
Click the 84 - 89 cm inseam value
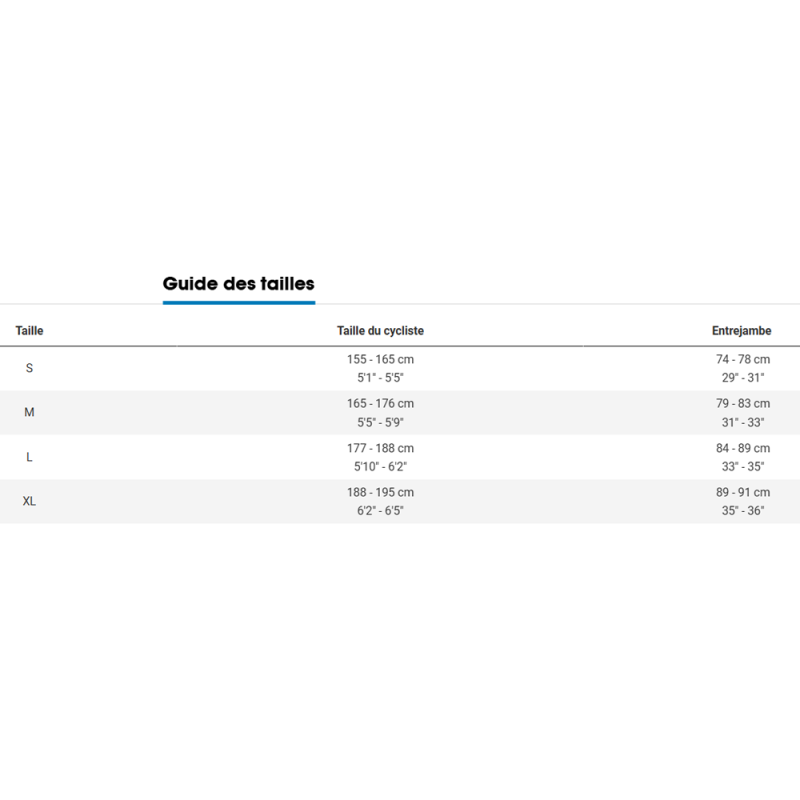point(742,448)
